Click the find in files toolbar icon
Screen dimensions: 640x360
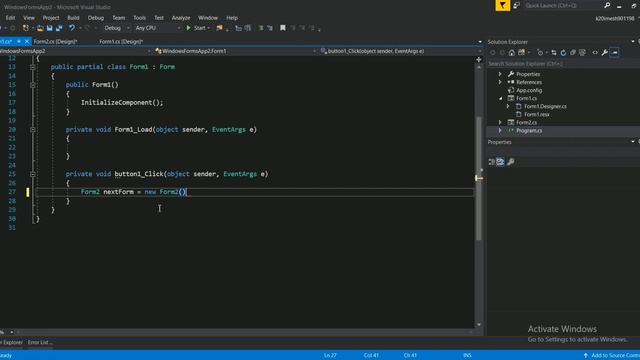tap(220, 28)
